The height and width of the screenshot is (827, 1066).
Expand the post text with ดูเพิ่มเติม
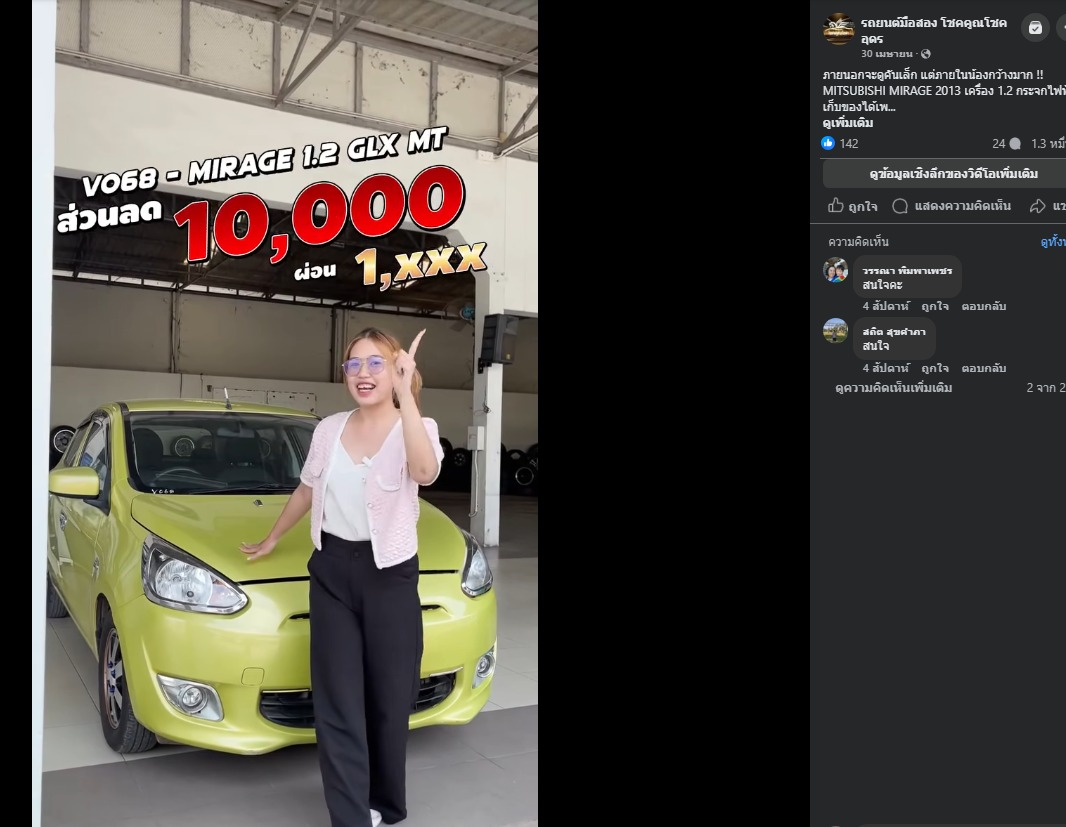[x=848, y=123]
